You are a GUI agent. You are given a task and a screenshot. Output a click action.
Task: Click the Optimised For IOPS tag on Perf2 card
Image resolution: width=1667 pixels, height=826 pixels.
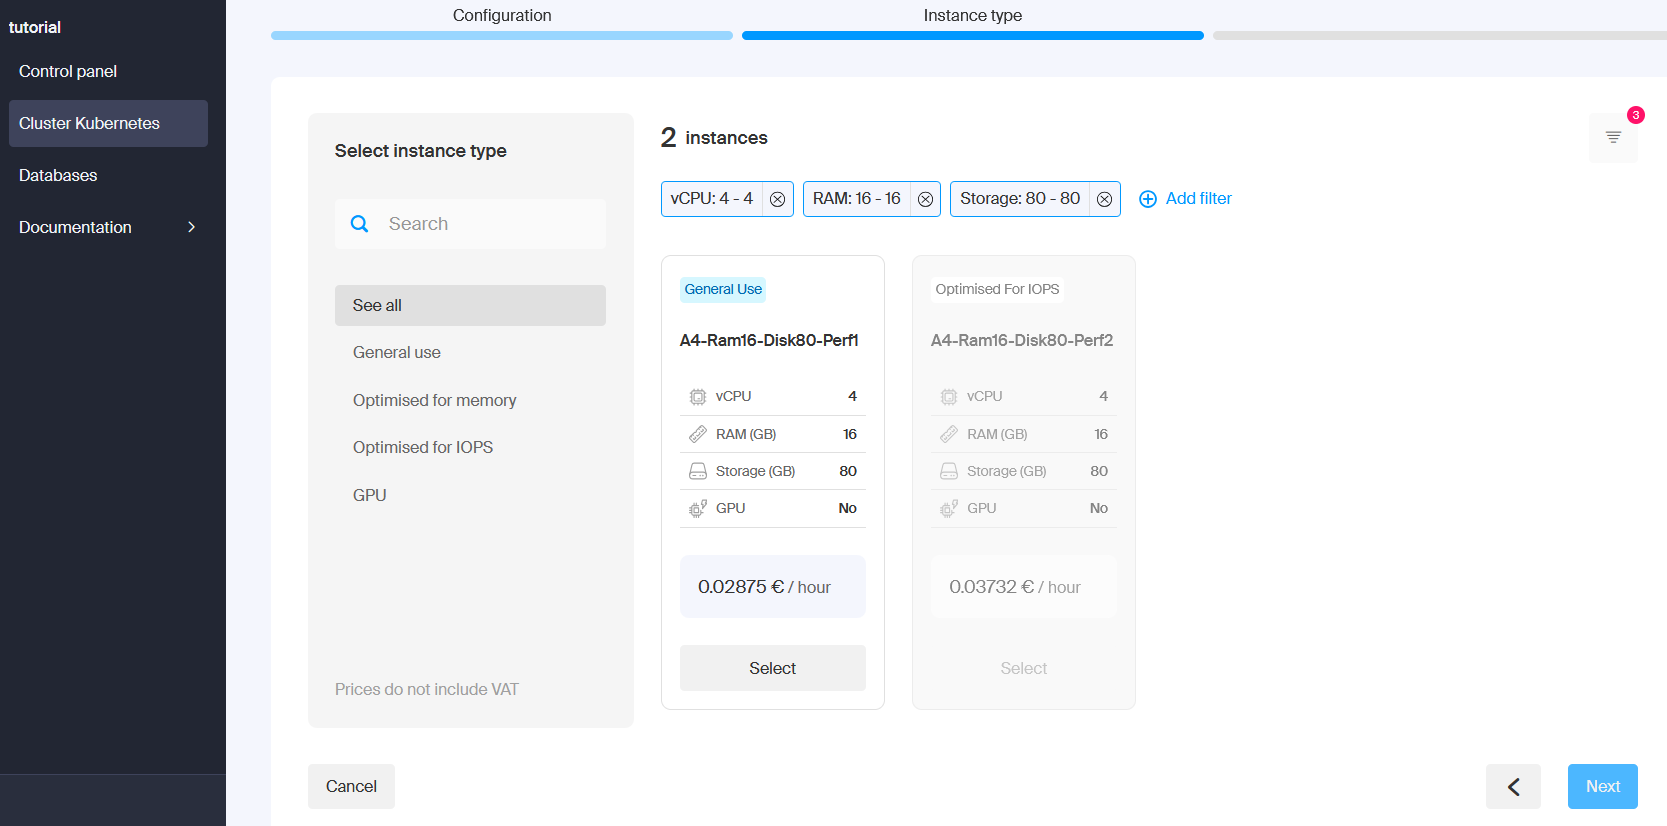click(x=997, y=289)
